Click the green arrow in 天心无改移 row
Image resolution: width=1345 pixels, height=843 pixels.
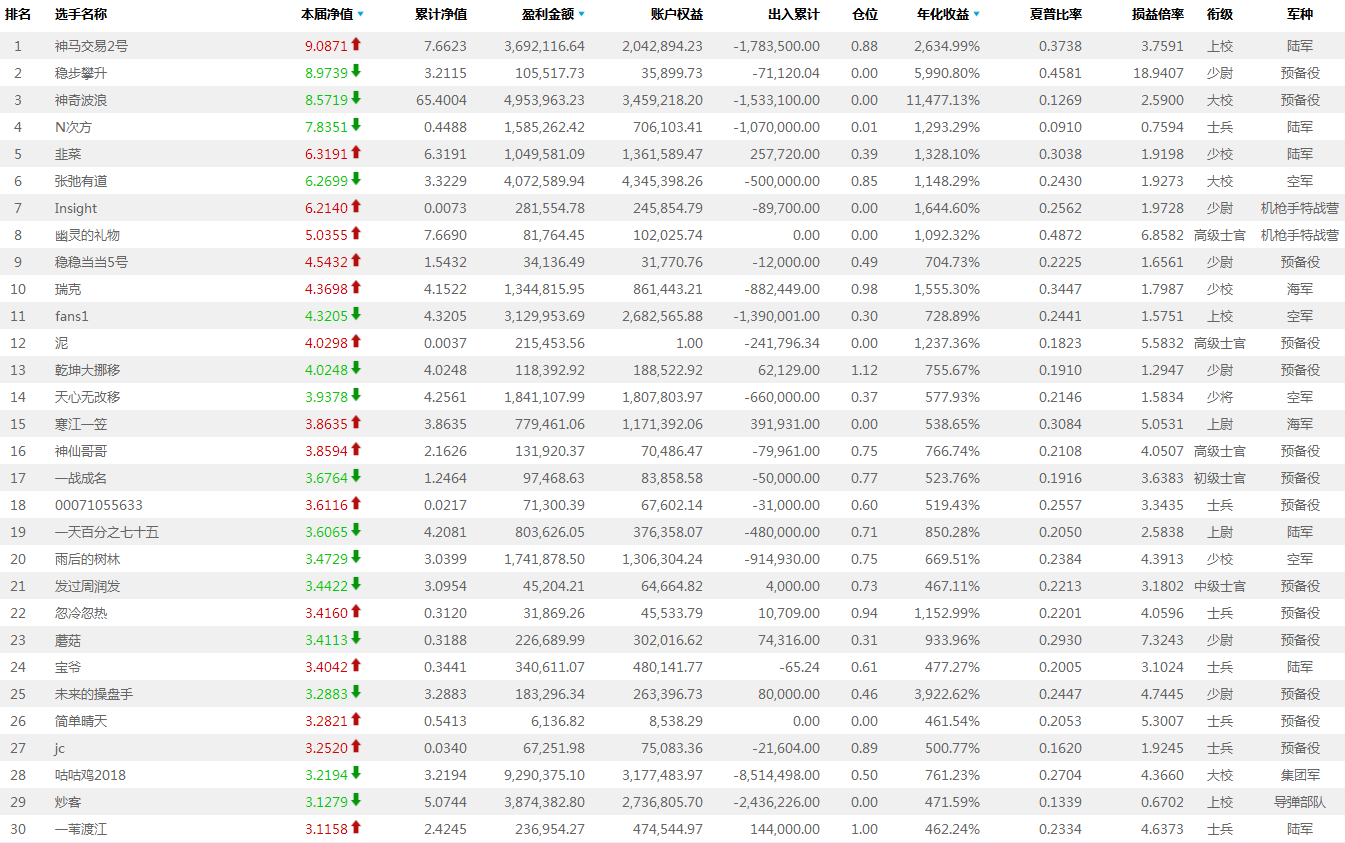(x=356, y=395)
